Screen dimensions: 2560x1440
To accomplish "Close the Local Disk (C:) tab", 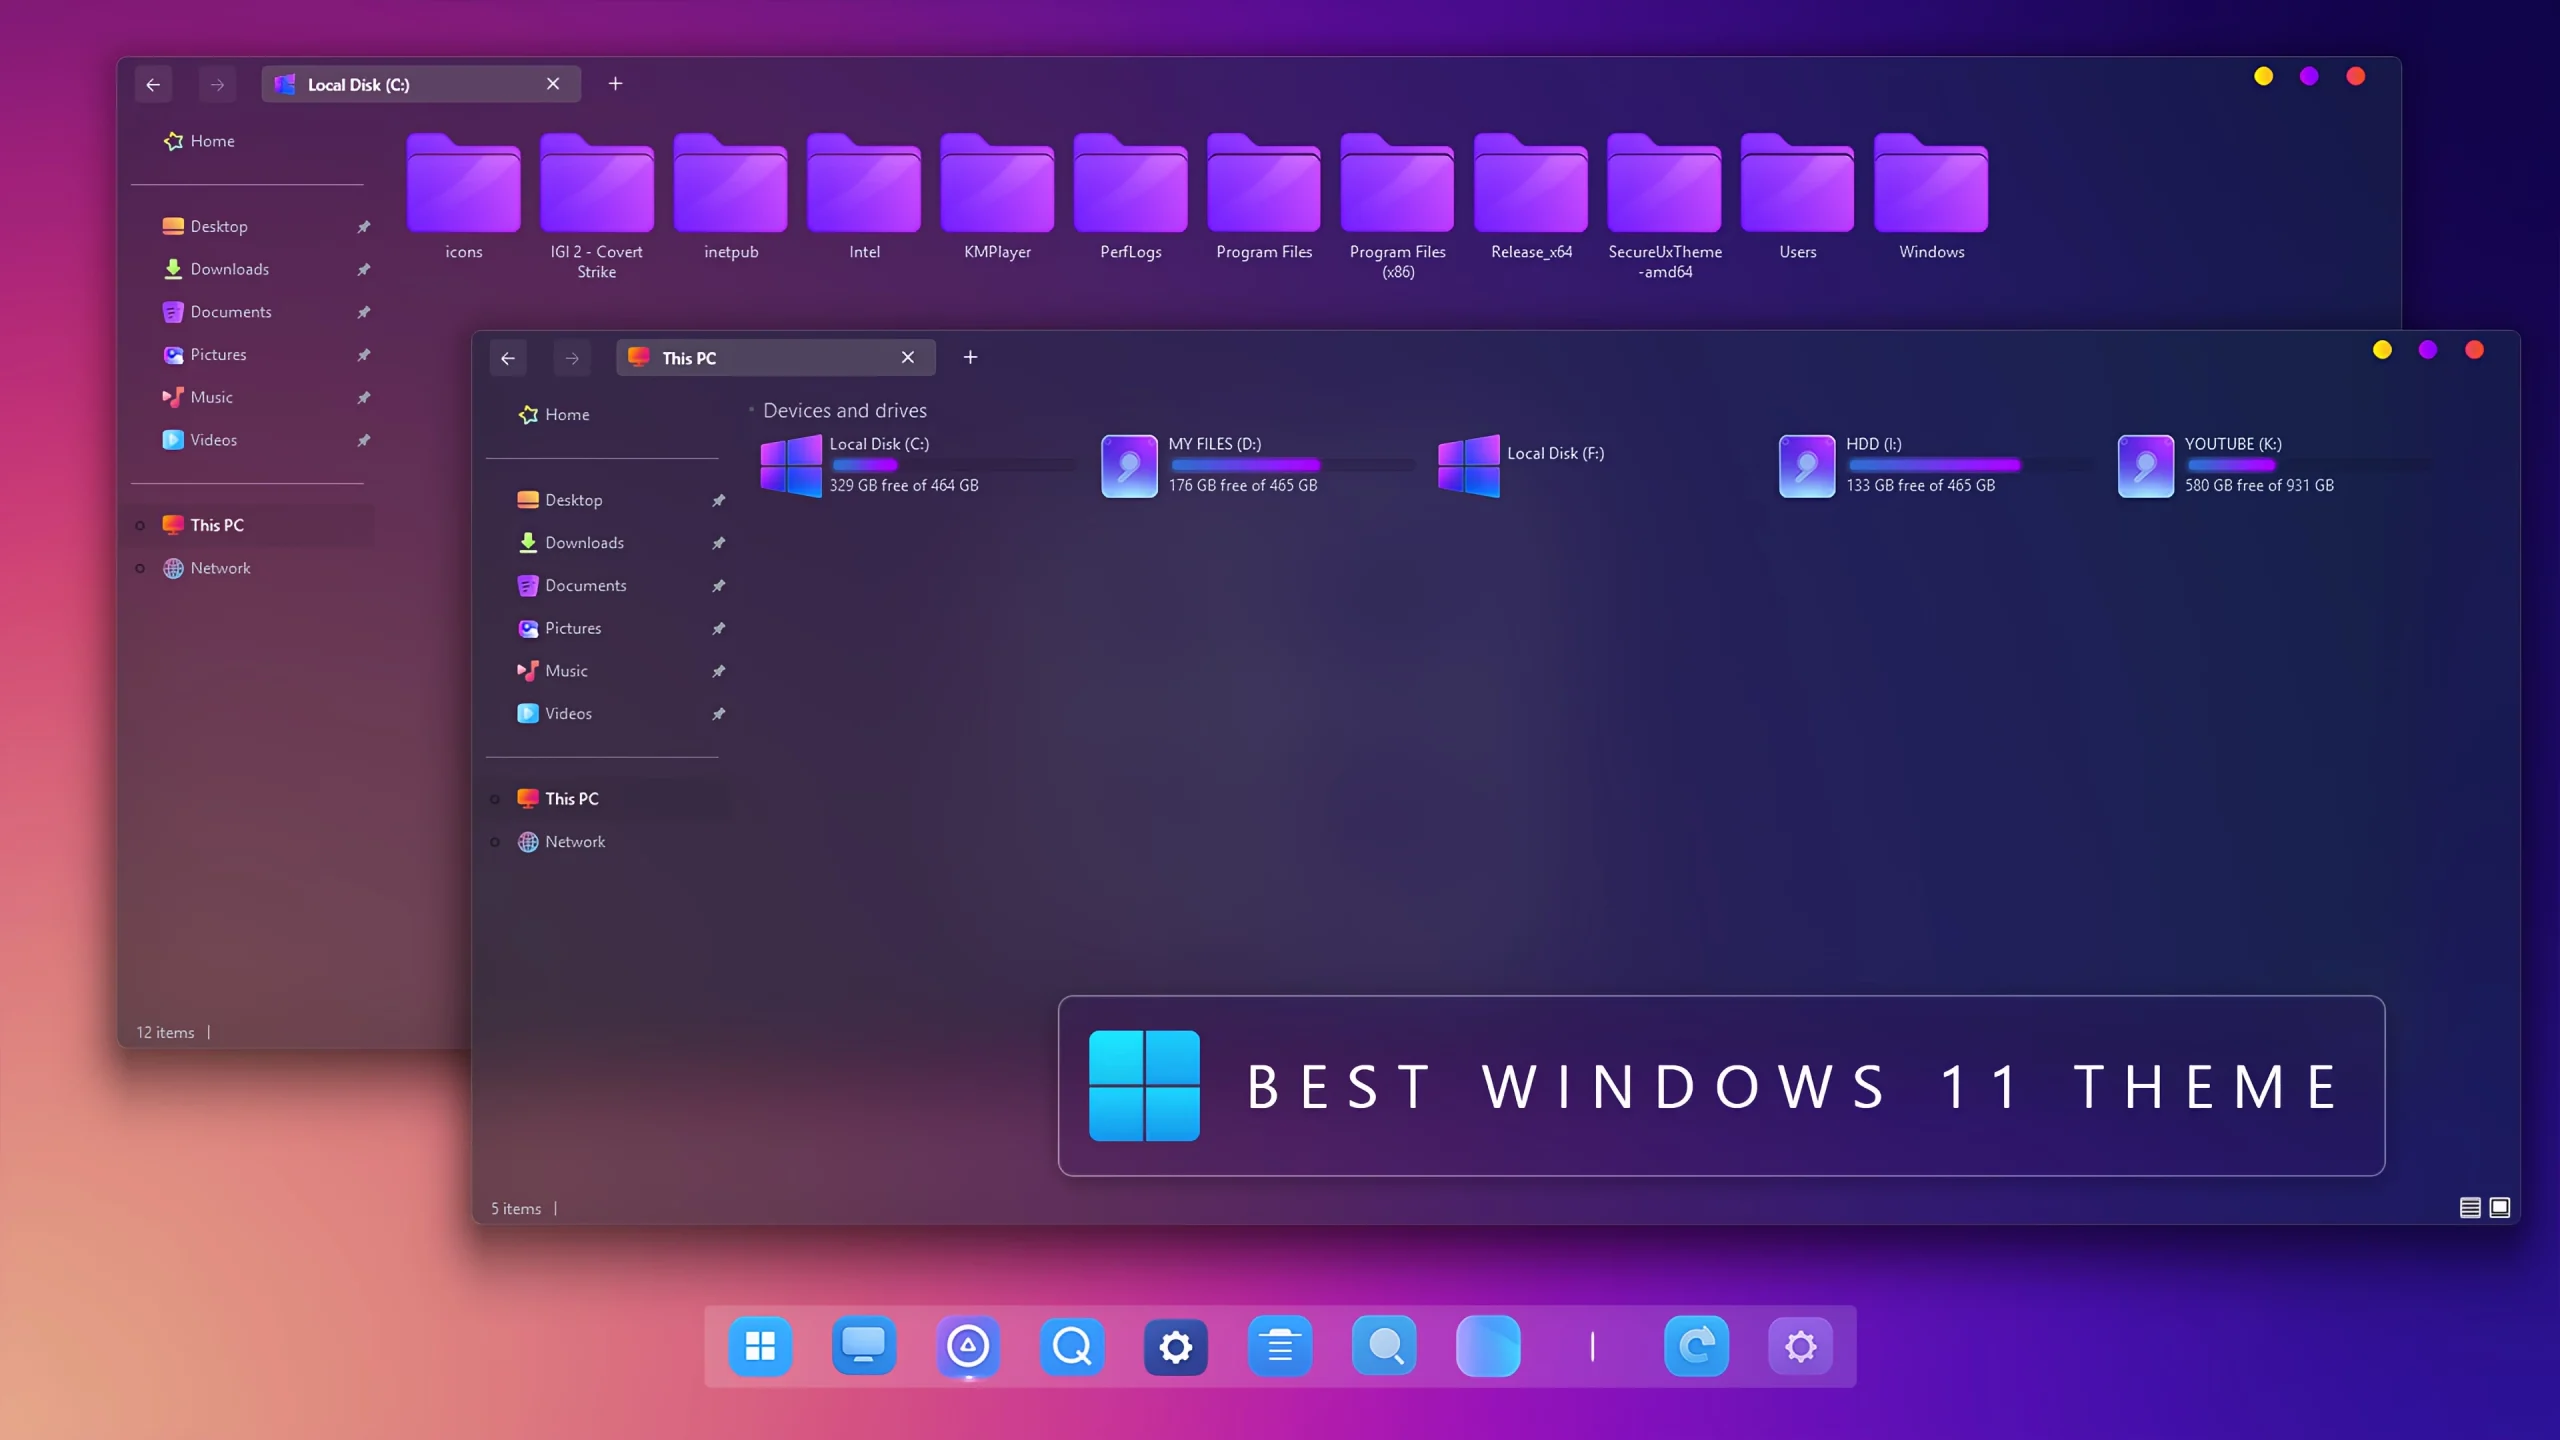I will click(553, 84).
